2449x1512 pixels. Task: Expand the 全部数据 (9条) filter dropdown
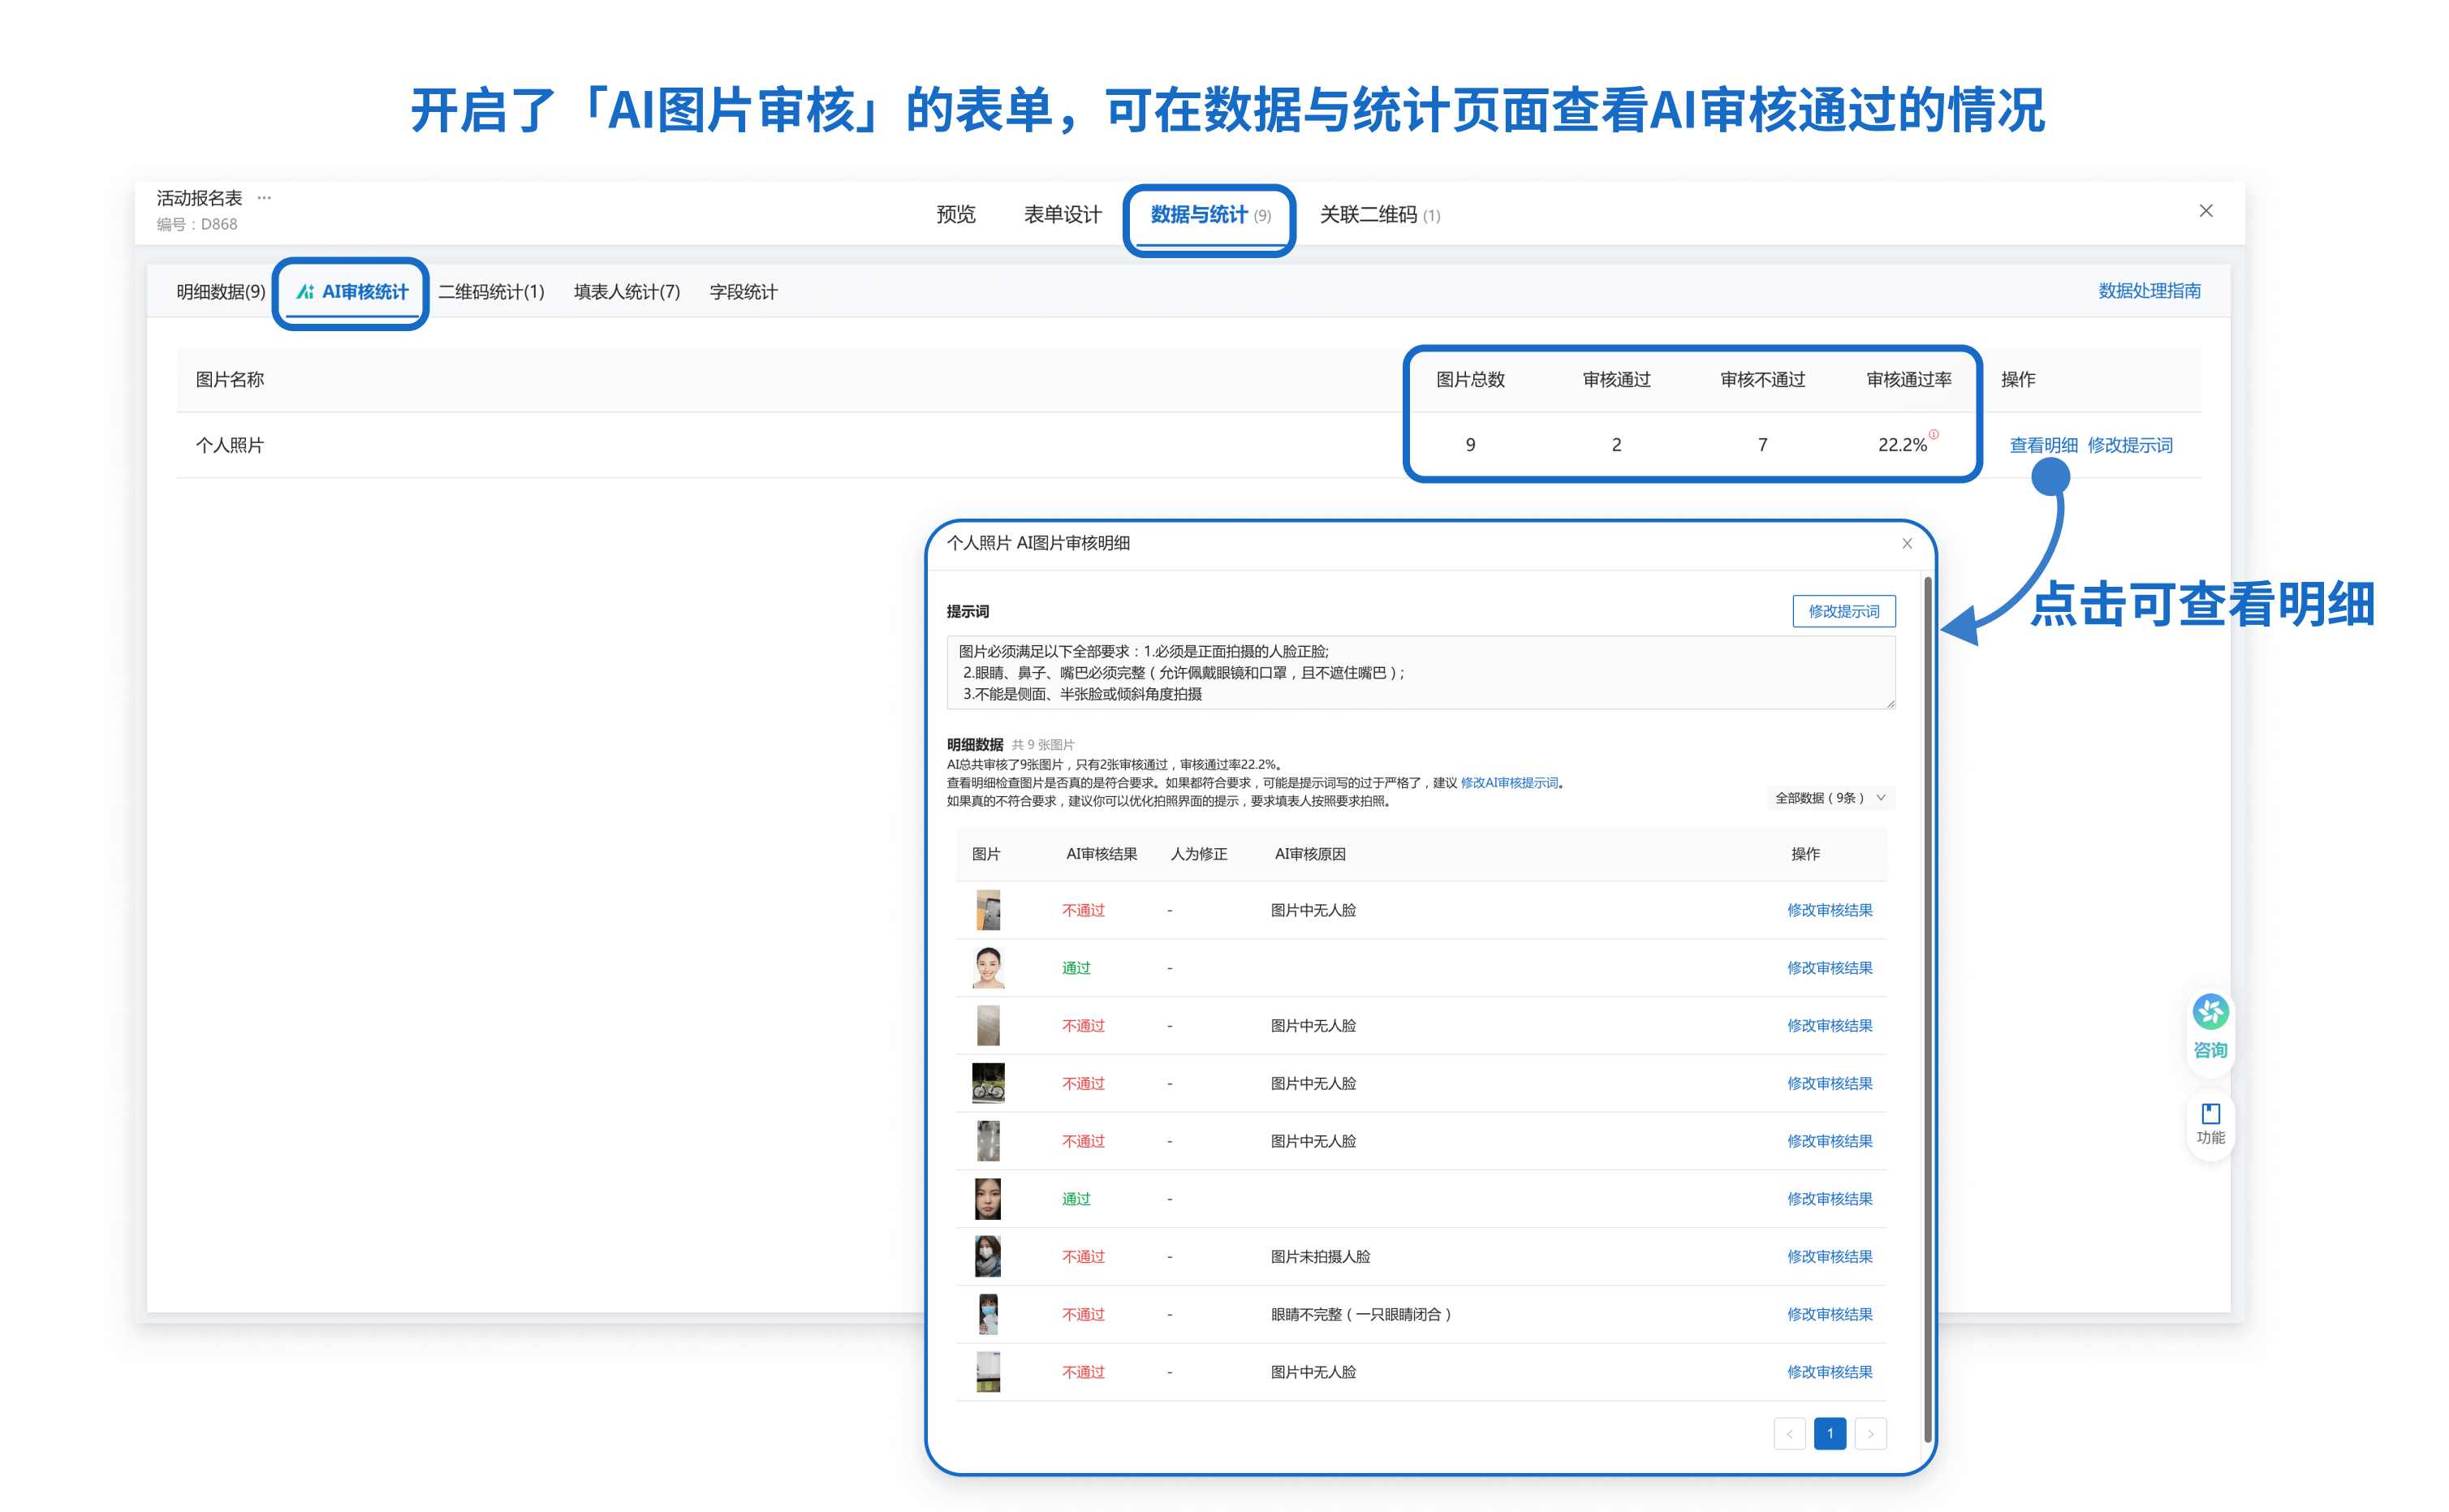[1829, 798]
